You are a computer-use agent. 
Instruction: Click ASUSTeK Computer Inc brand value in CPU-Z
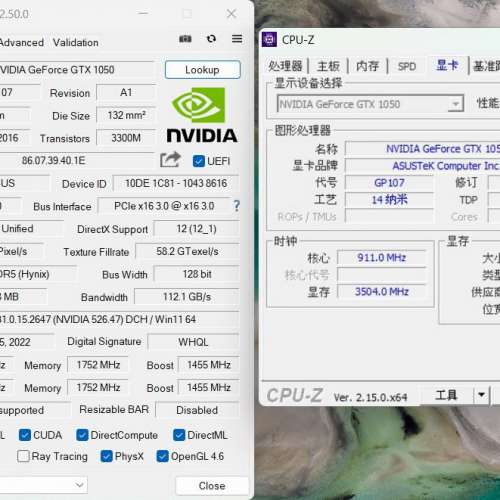click(423, 166)
